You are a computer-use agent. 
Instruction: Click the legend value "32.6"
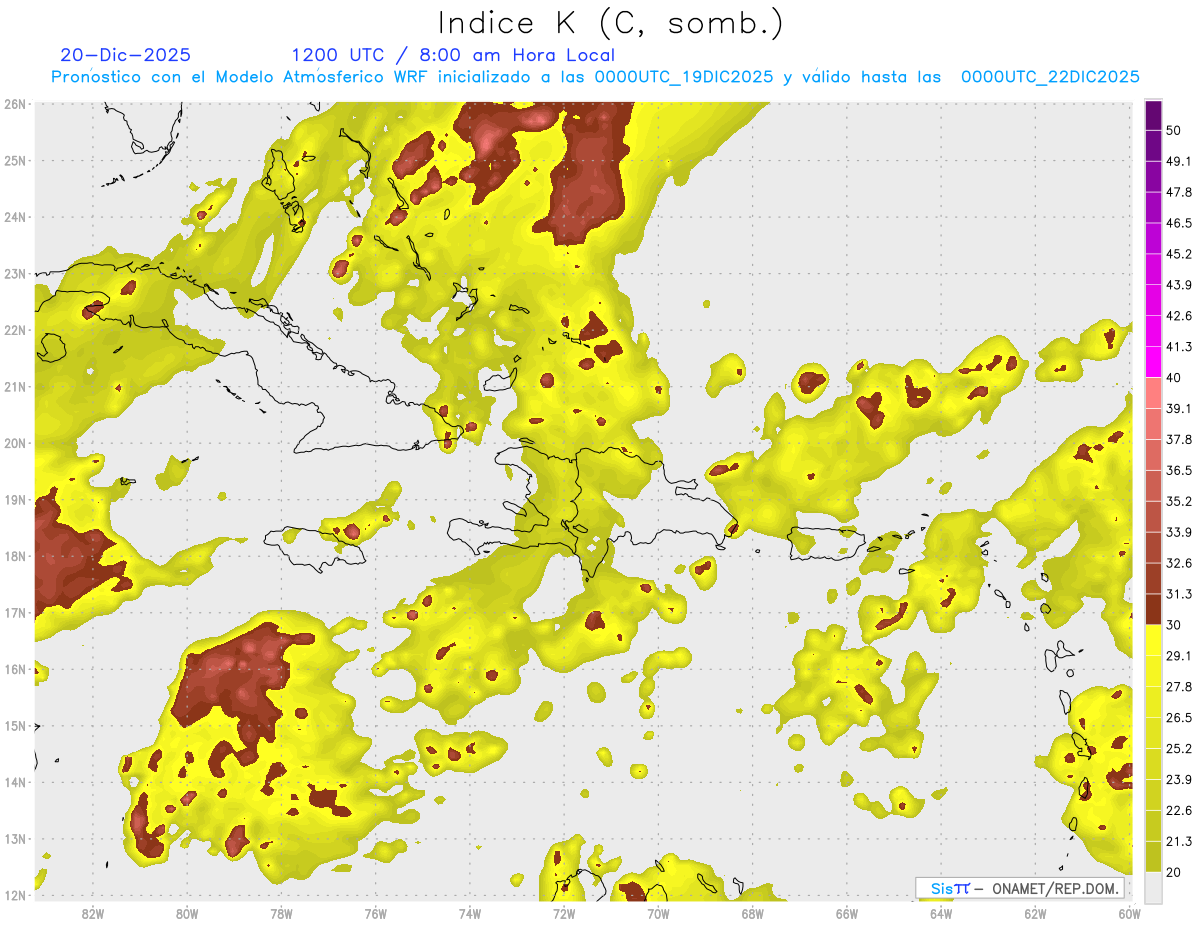point(1179,563)
